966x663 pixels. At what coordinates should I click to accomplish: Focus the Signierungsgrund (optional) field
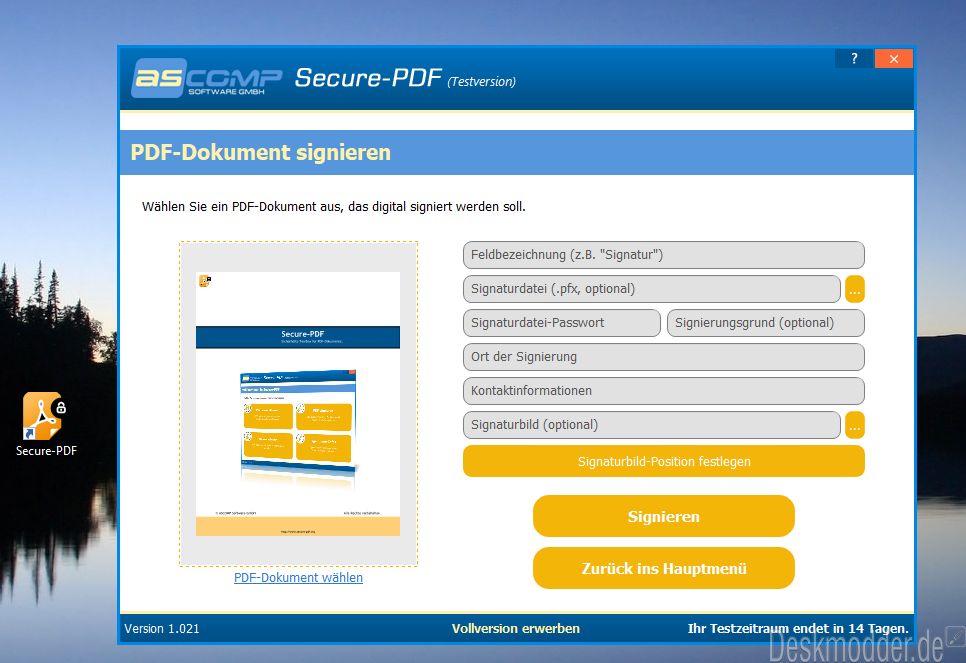766,323
